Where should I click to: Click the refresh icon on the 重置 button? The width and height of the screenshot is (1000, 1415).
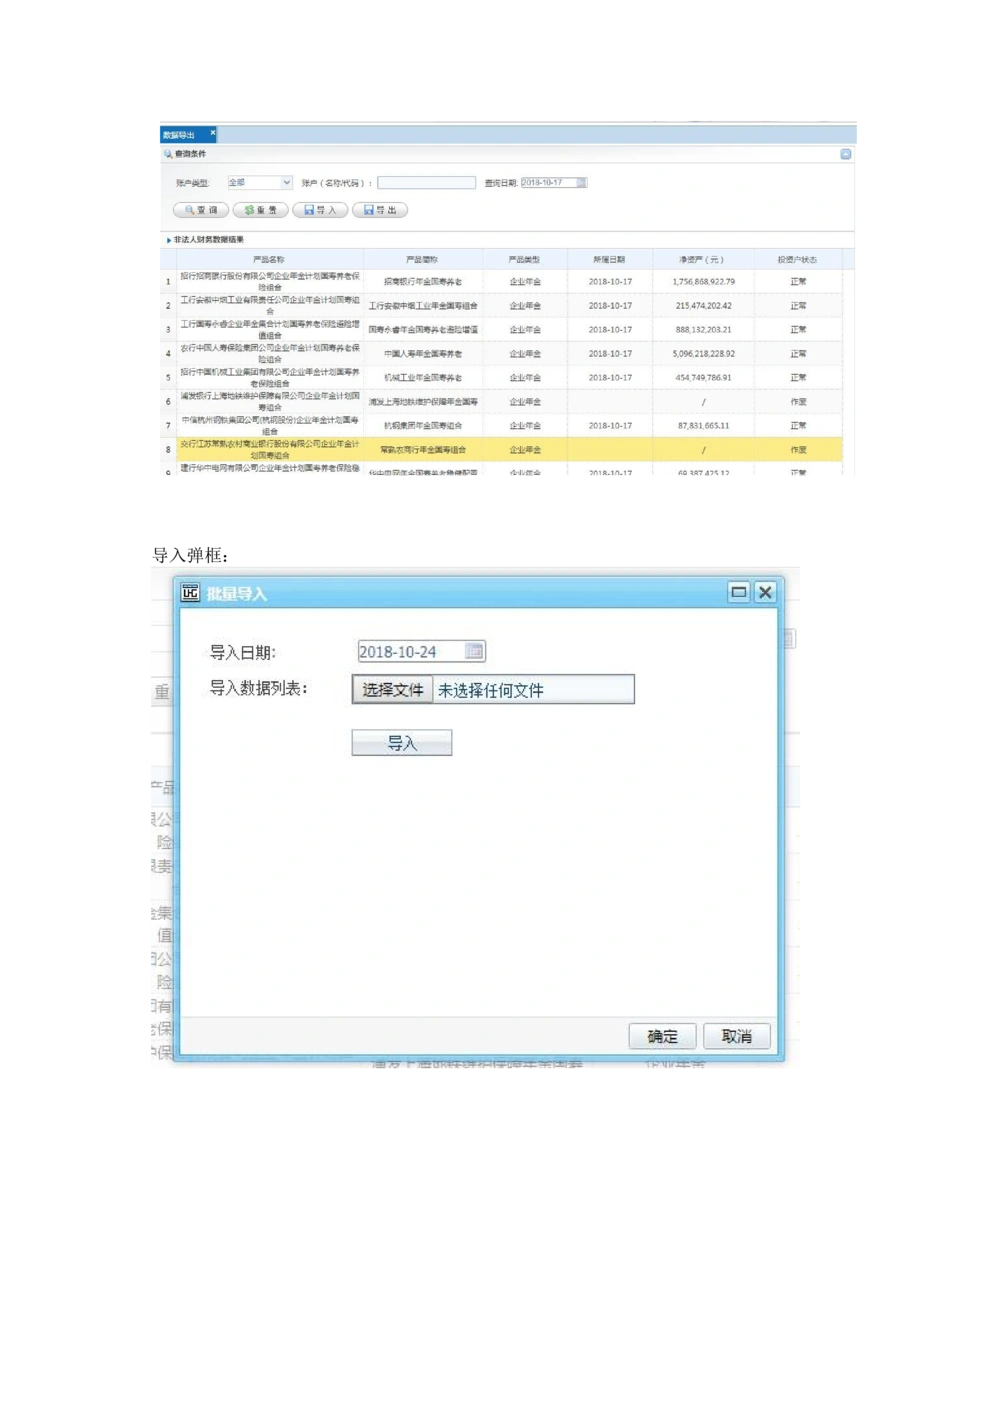[x=248, y=208]
